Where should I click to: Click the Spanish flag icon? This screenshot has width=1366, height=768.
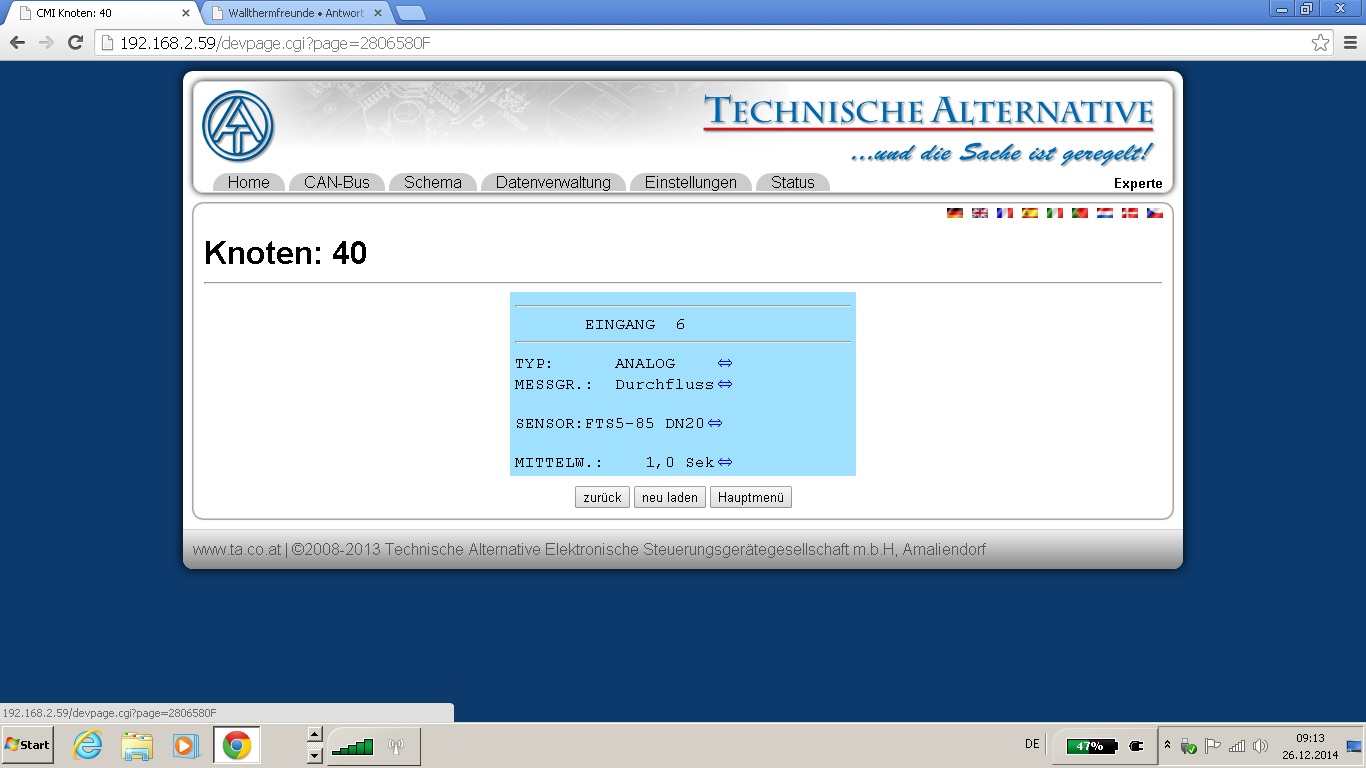[1030, 213]
